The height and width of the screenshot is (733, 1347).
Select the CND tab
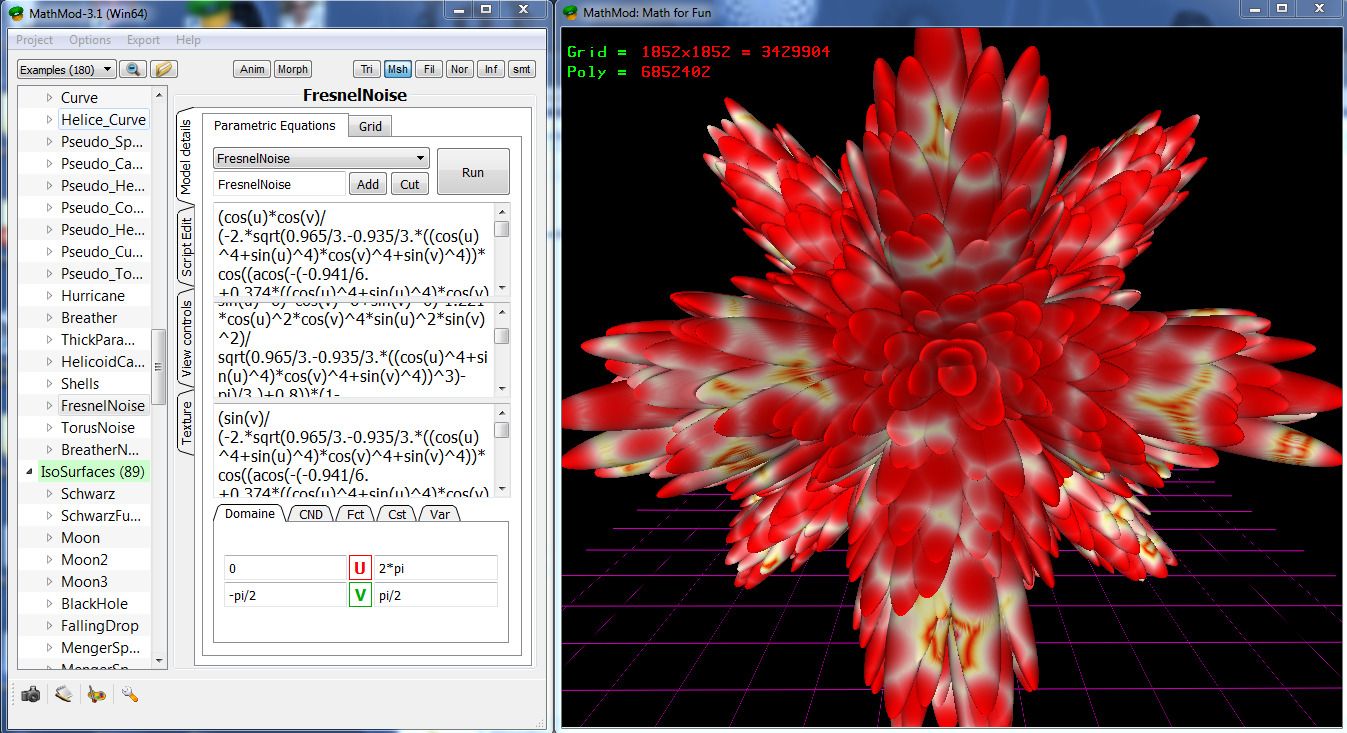pyautogui.click(x=310, y=513)
